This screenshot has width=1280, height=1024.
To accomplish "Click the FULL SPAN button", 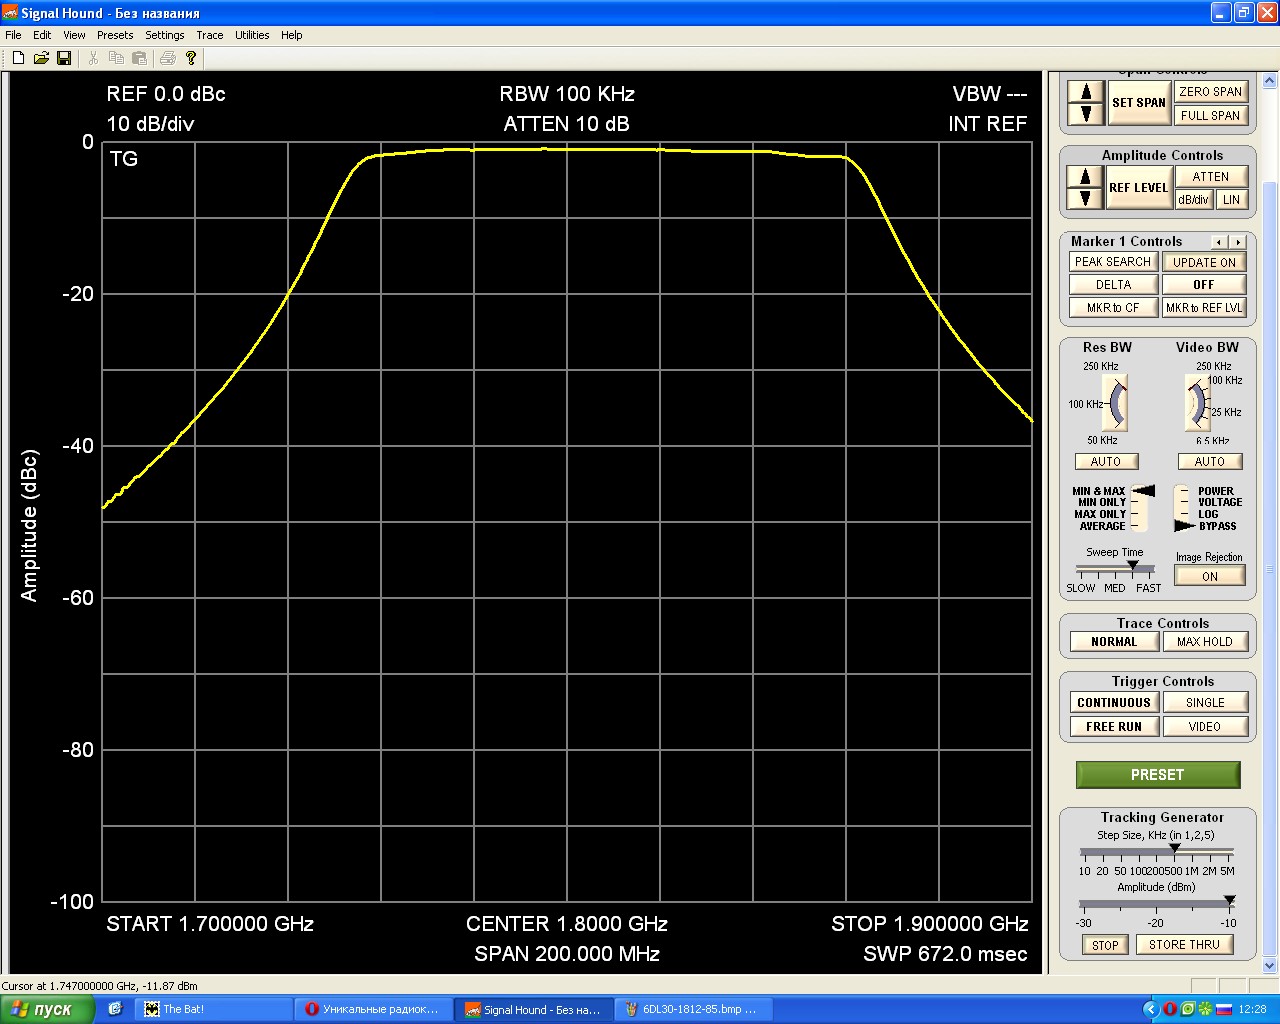I will tap(1210, 115).
